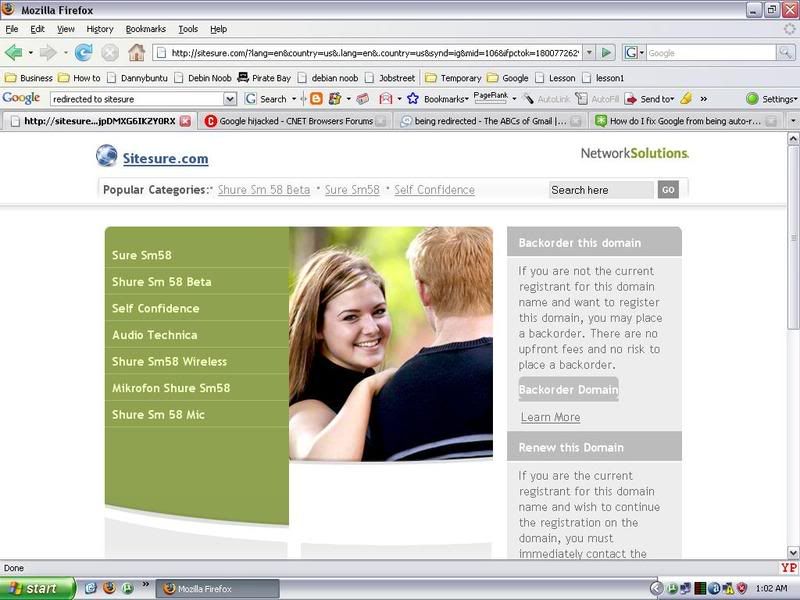800x600 pixels.
Task: Click the Firefox throbber activity indicator
Action: coord(789,29)
